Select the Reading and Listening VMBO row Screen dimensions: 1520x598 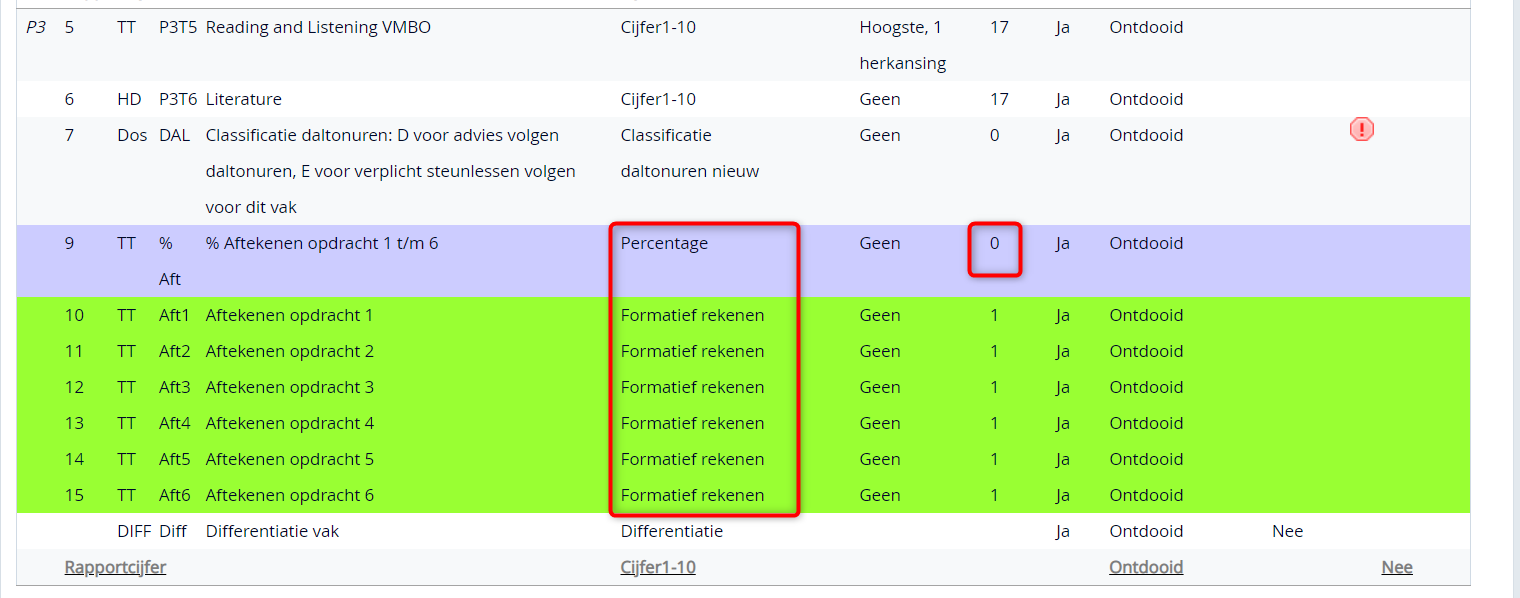[x=743, y=45]
